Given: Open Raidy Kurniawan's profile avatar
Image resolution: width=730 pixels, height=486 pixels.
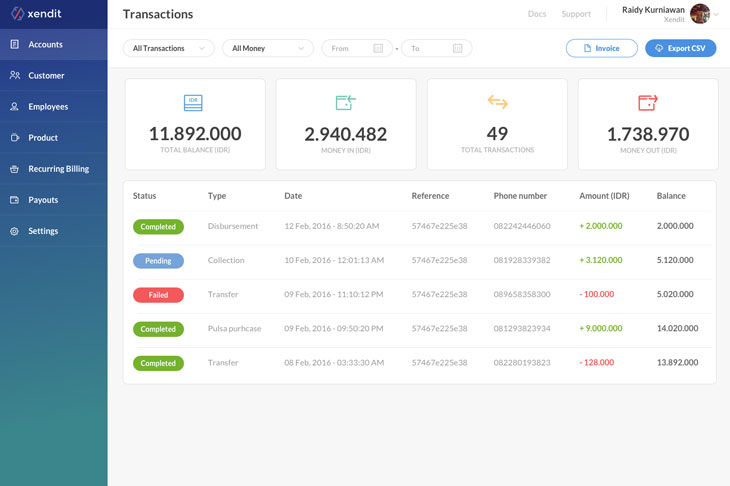Looking at the screenshot, I should tap(700, 14).
